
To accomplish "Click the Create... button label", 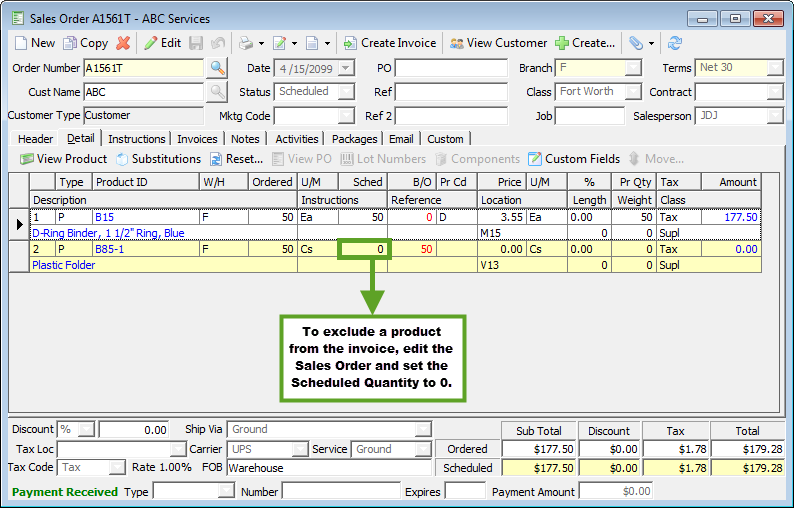I will (x=593, y=43).
